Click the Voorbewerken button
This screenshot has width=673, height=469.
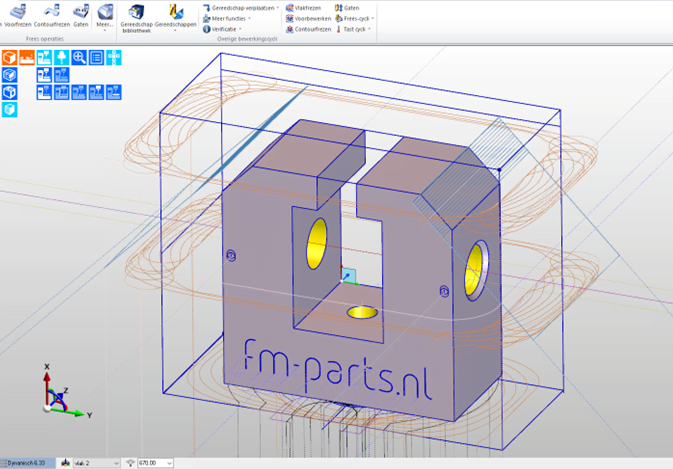(x=312, y=18)
